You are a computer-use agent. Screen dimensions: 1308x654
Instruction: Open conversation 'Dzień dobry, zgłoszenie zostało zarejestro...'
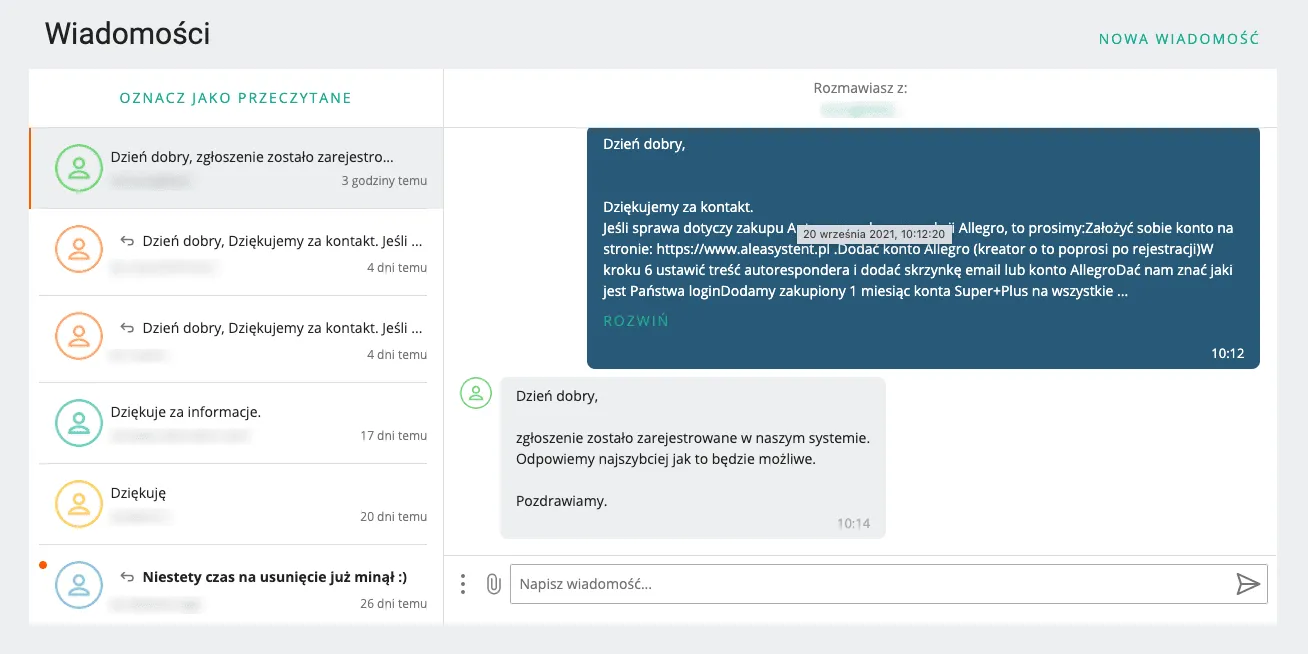(252, 158)
